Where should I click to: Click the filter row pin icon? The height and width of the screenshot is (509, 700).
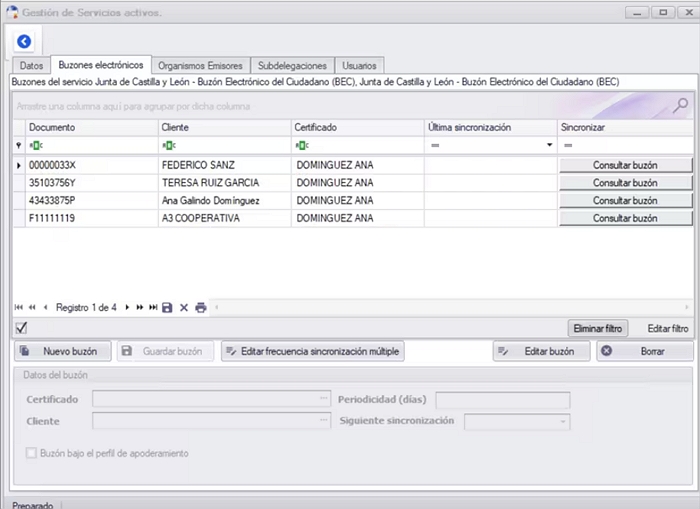[19, 145]
